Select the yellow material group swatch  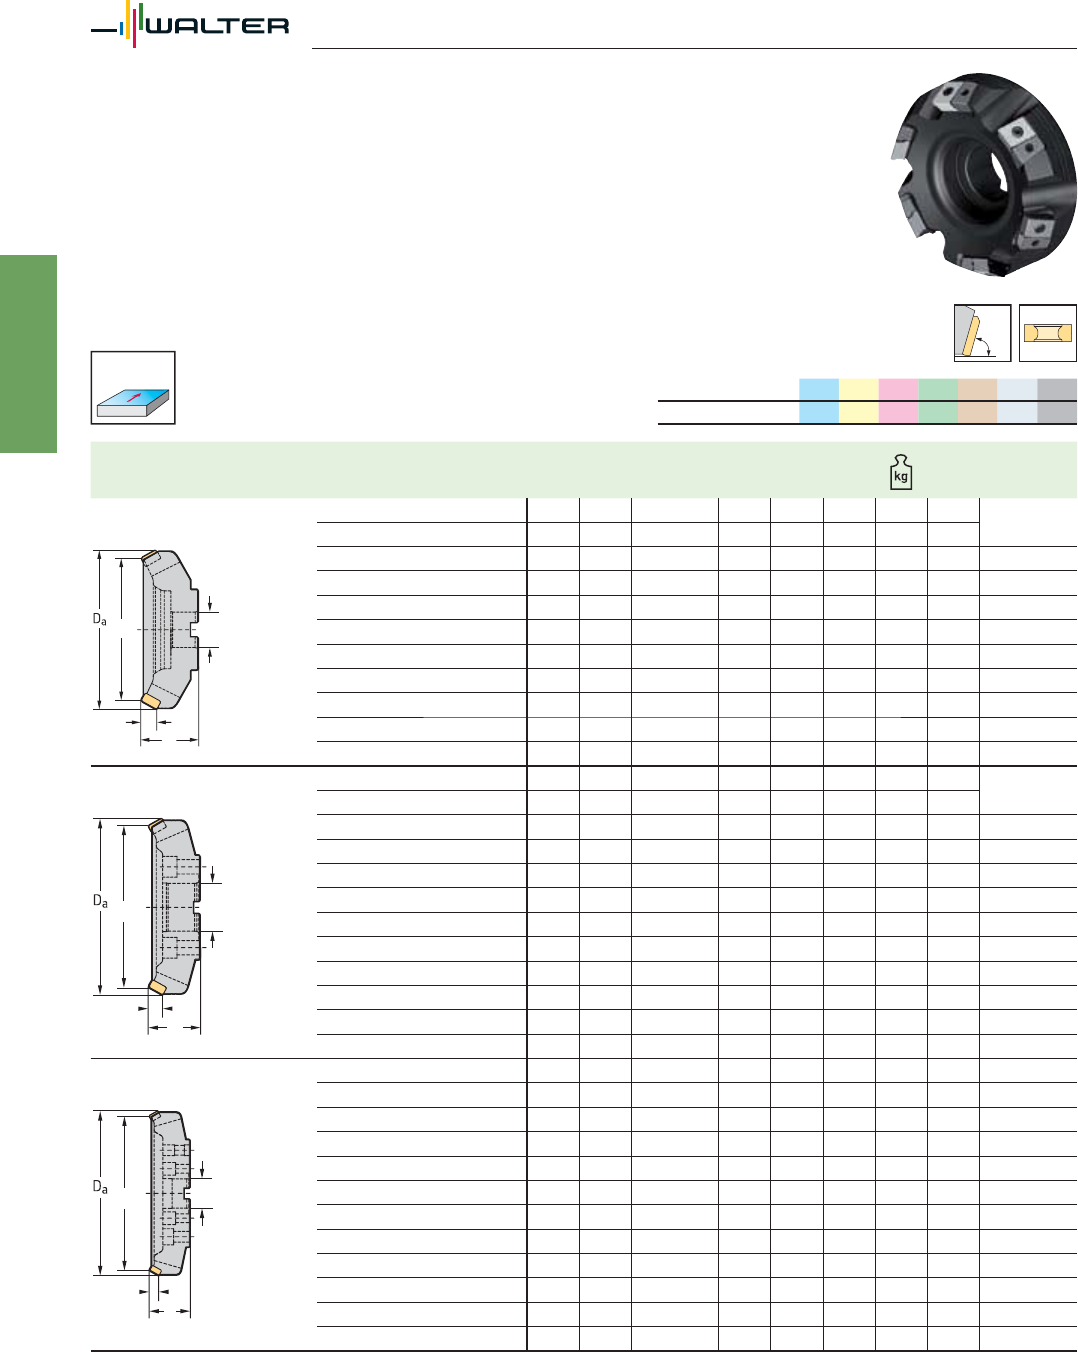[859, 401]
